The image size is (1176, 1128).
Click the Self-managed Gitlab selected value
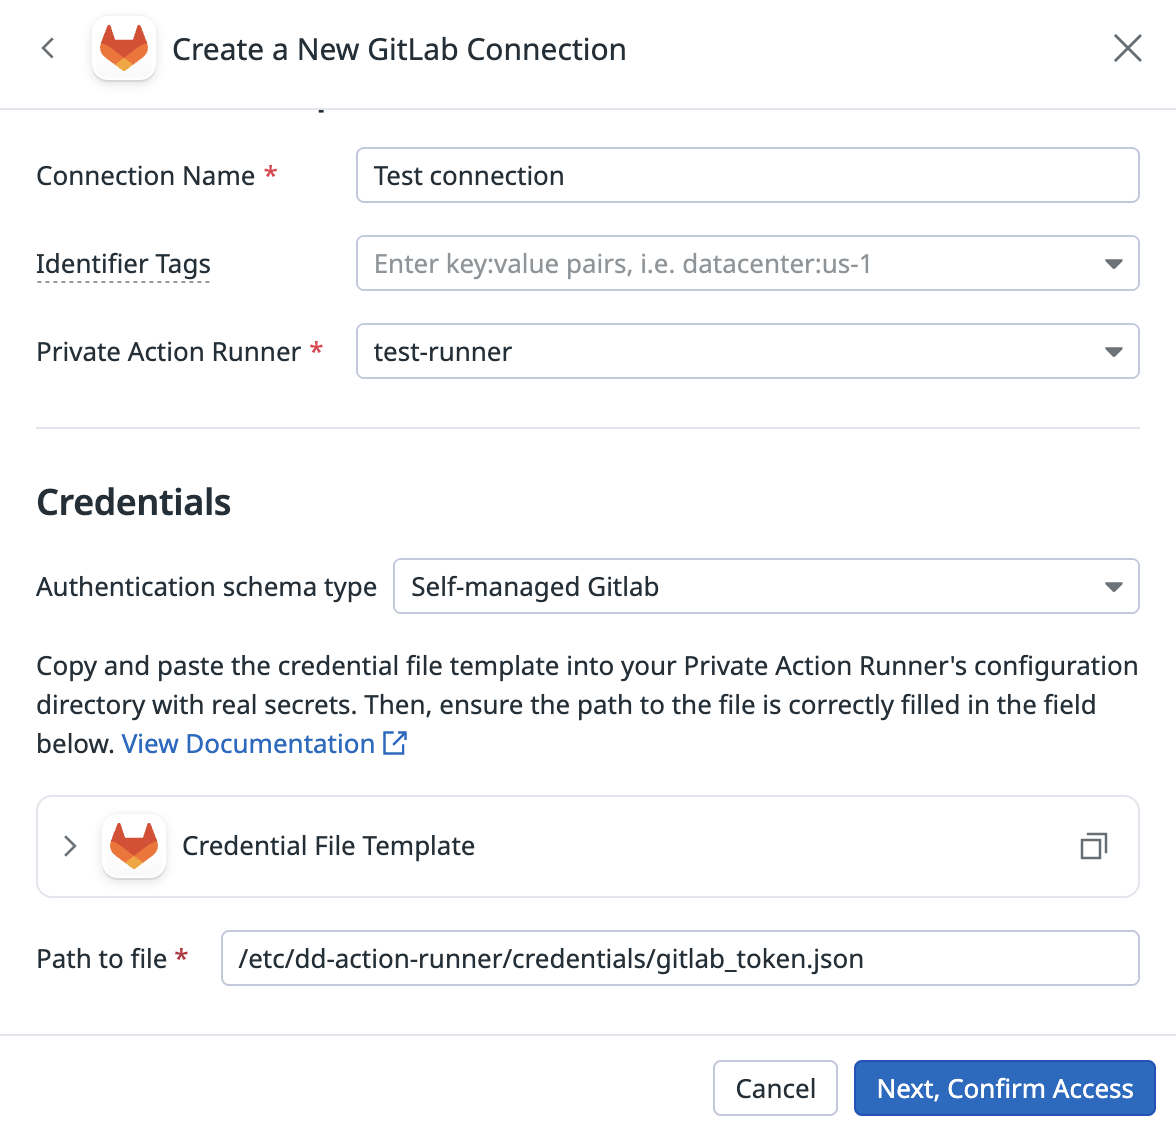coord(535,586)
